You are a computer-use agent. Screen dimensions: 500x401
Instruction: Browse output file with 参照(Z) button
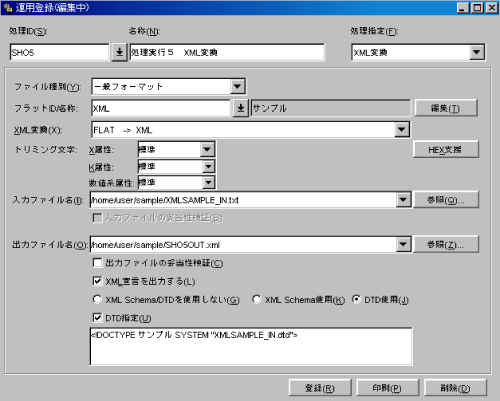446,244
